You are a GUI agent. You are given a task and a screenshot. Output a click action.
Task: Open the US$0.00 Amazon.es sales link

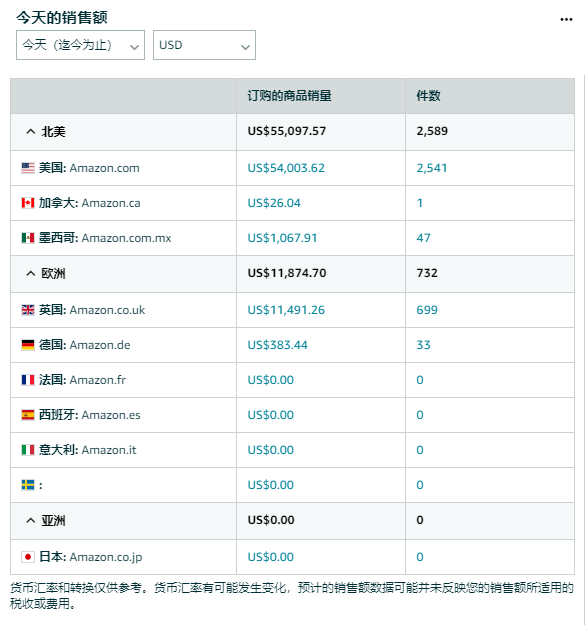[x=270, y=415]
